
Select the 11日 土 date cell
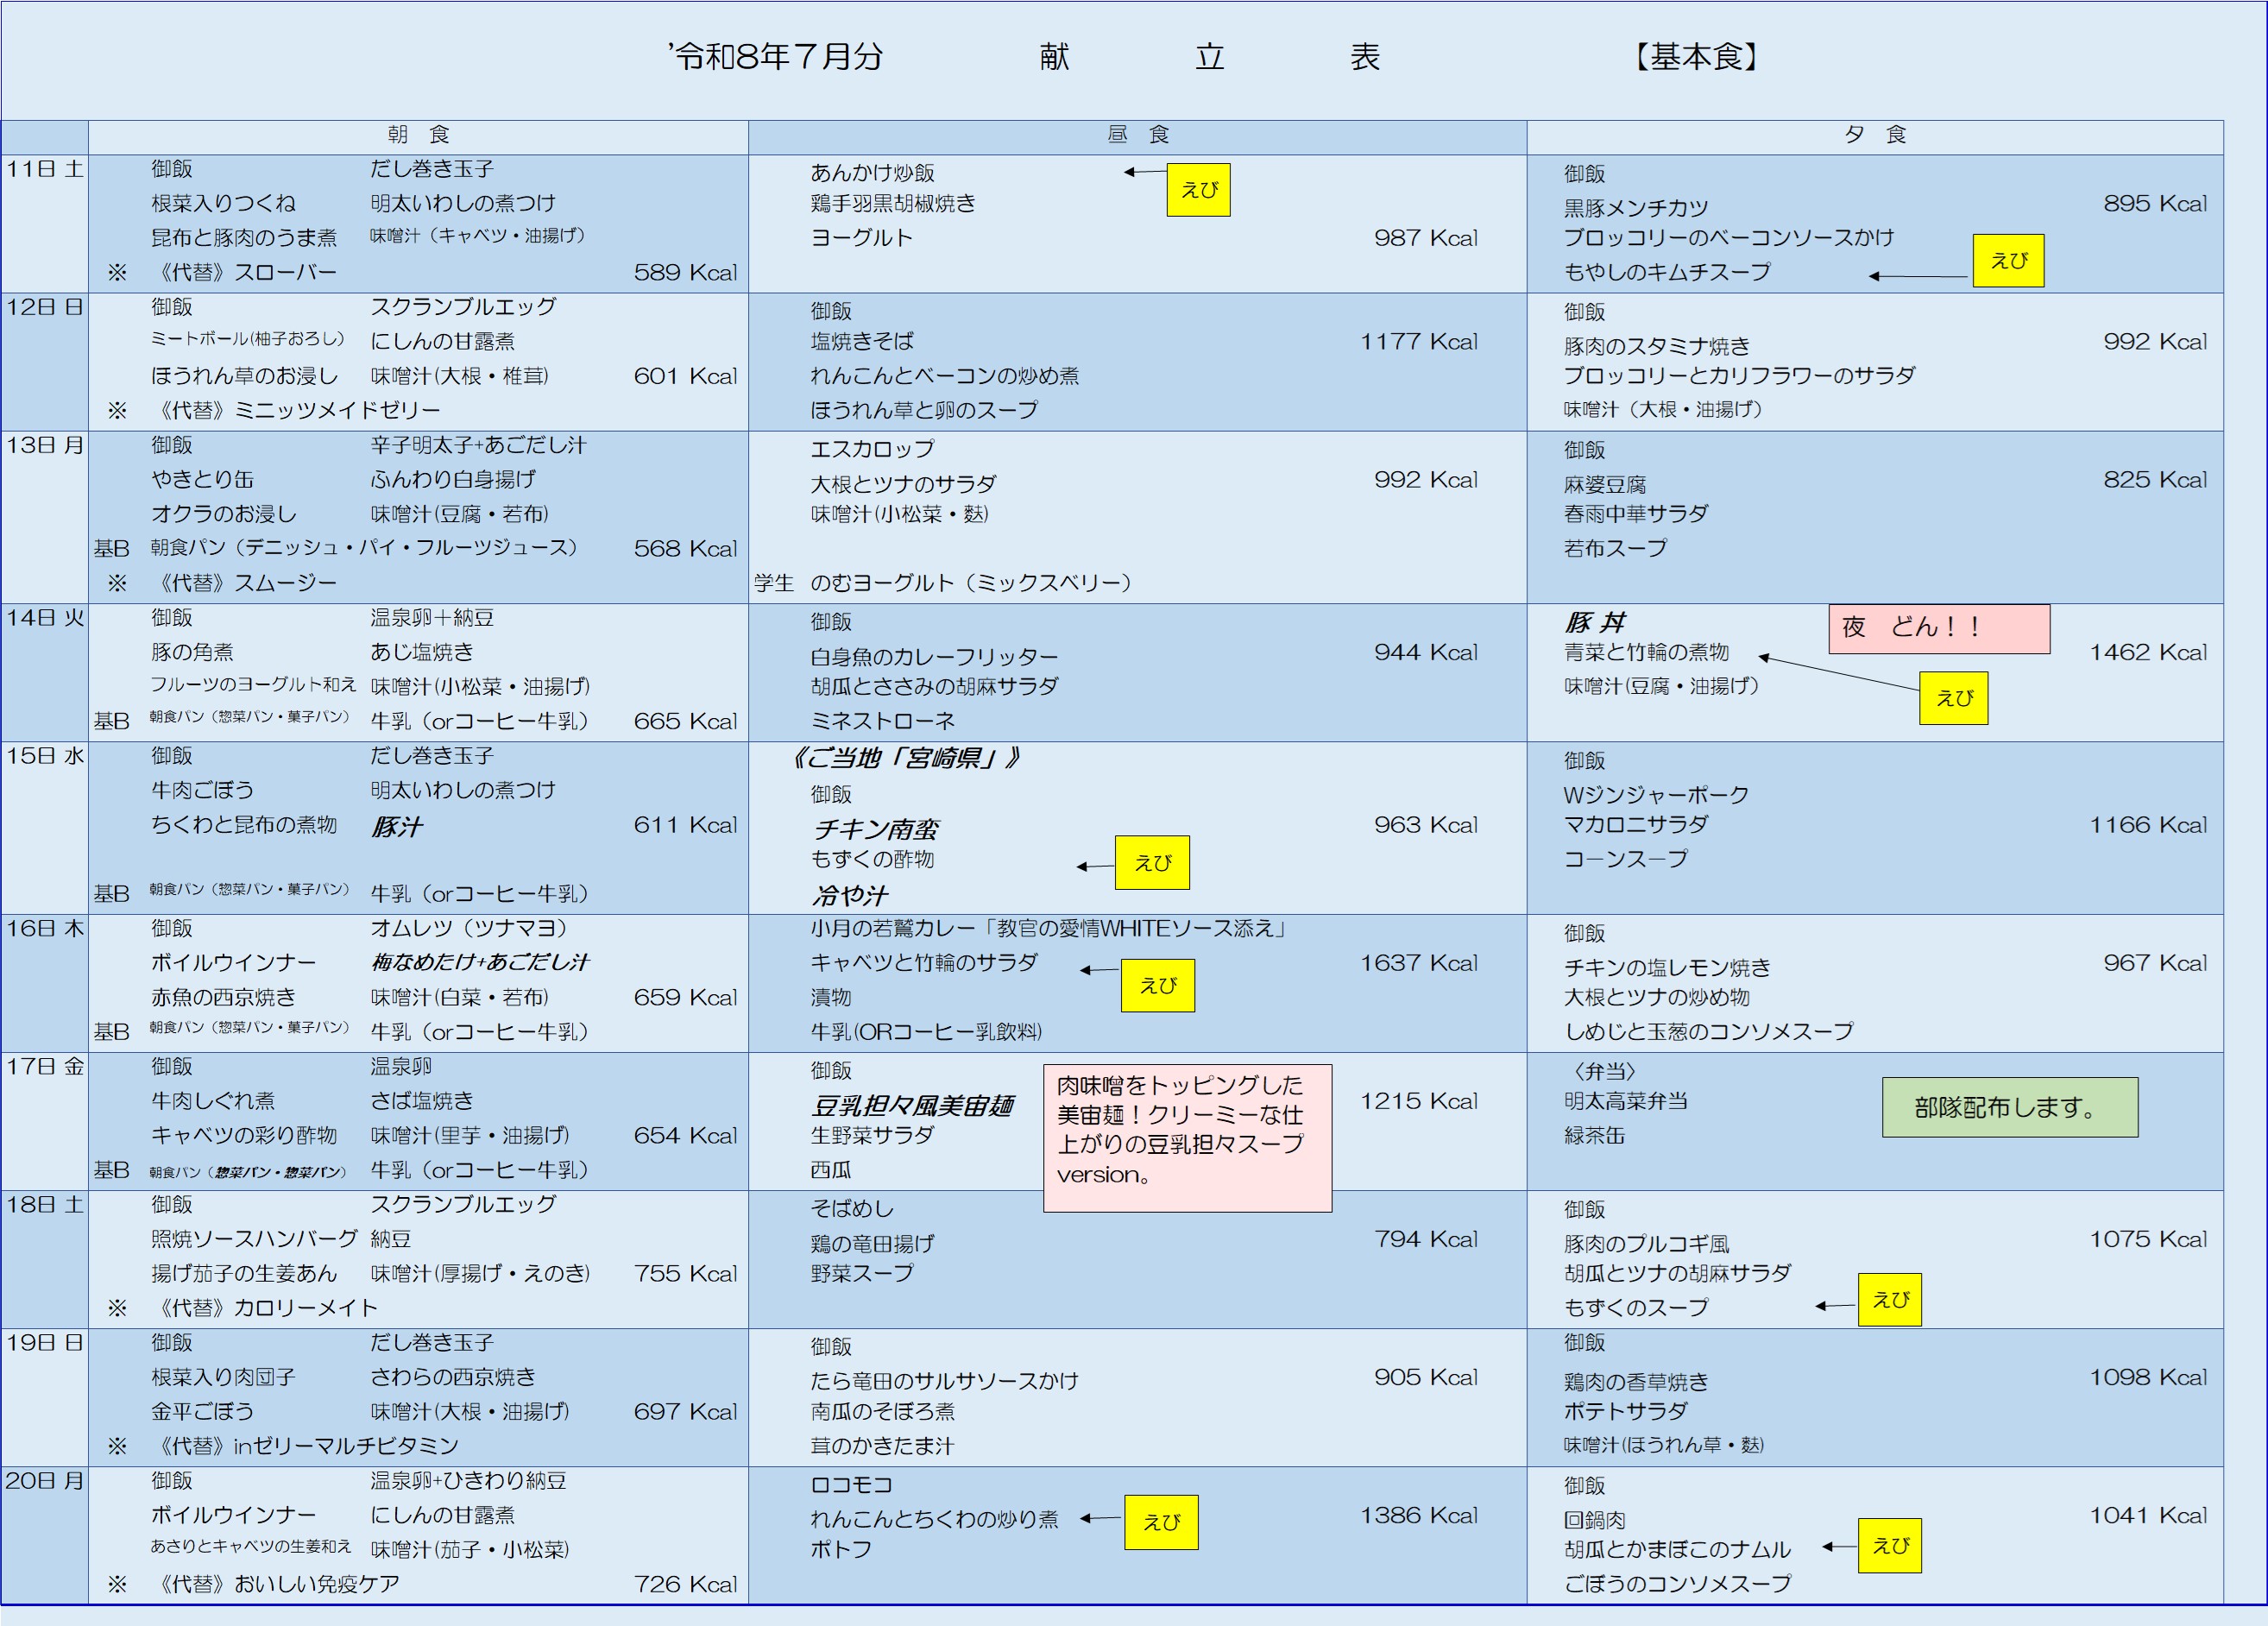coord(45,223)
